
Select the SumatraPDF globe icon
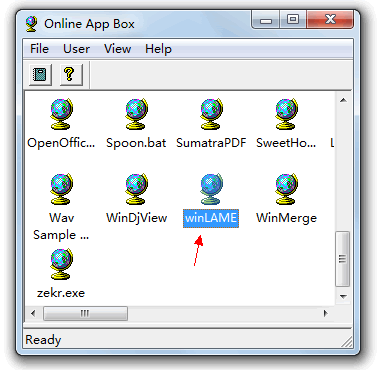[211, 114]
